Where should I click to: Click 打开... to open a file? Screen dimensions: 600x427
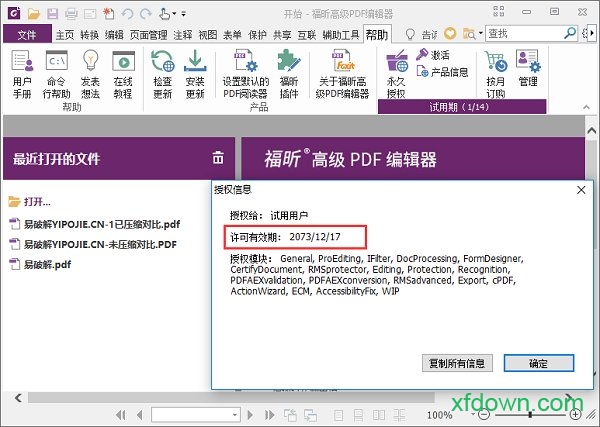pos(29,201)
